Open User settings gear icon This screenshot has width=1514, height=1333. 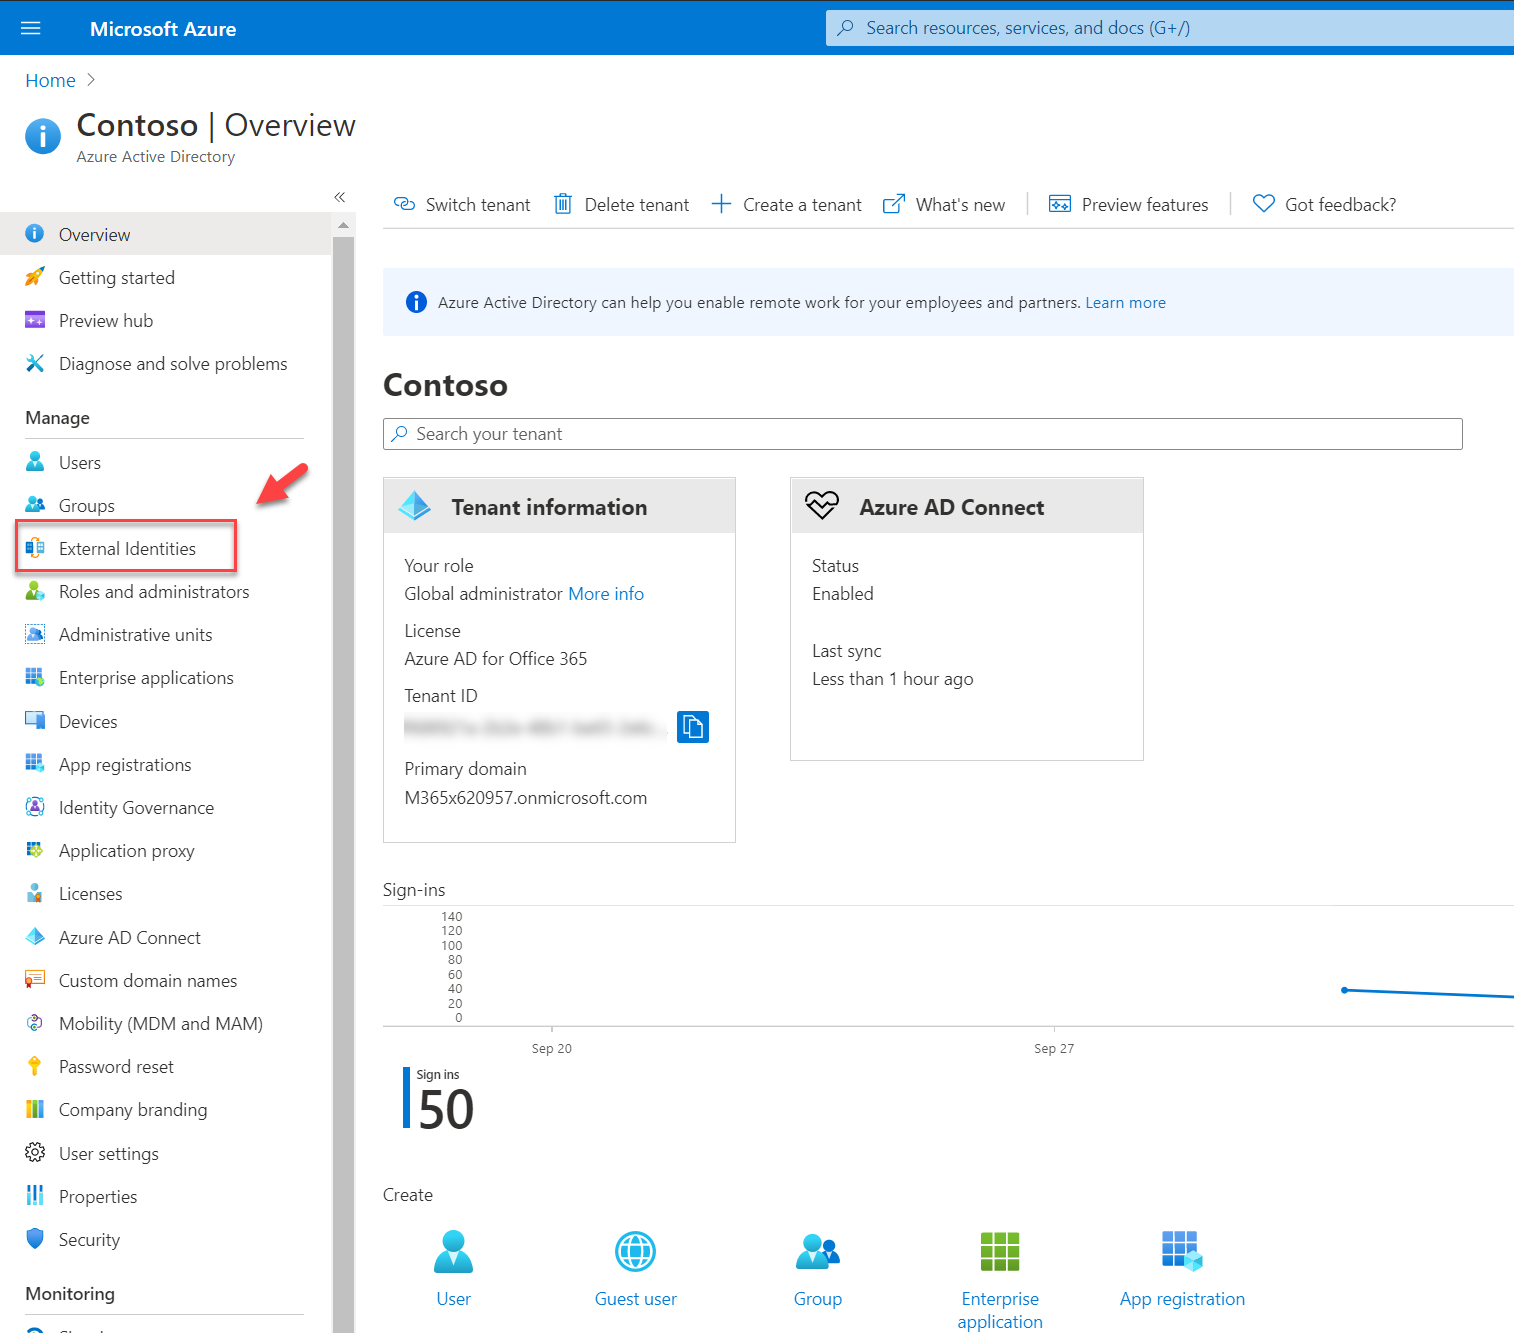coord(35,1153)
